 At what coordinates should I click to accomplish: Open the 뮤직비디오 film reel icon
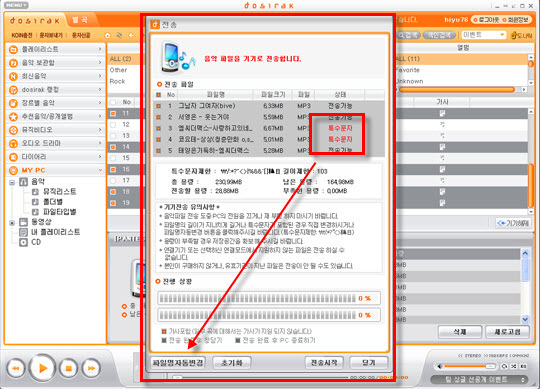click(x=13, y=130)
